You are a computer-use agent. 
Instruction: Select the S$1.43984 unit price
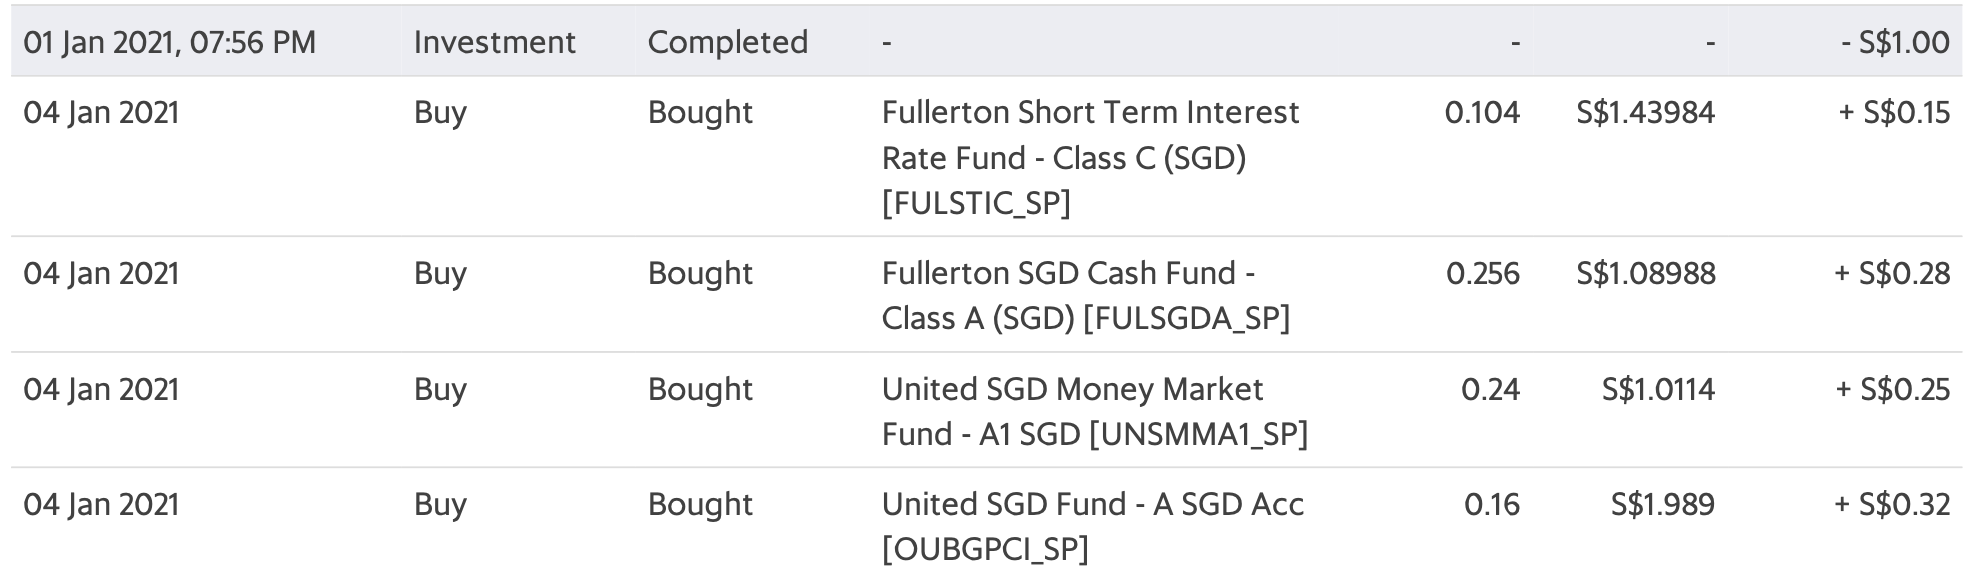(x=1646, y=112)
